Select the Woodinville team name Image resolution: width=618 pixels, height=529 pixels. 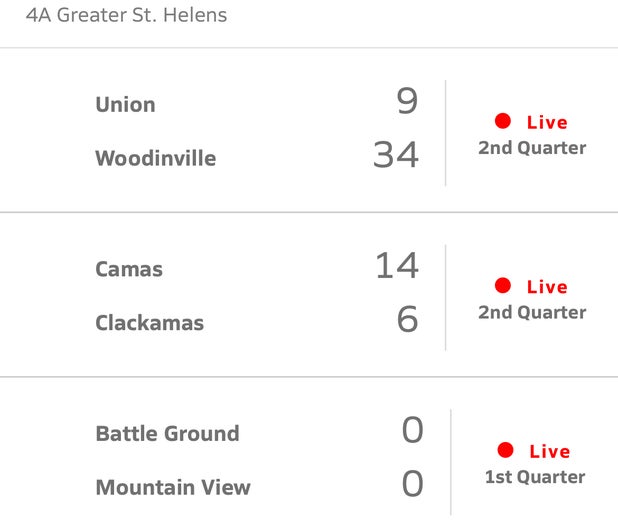pyautogui.click(x=156, y=158)
